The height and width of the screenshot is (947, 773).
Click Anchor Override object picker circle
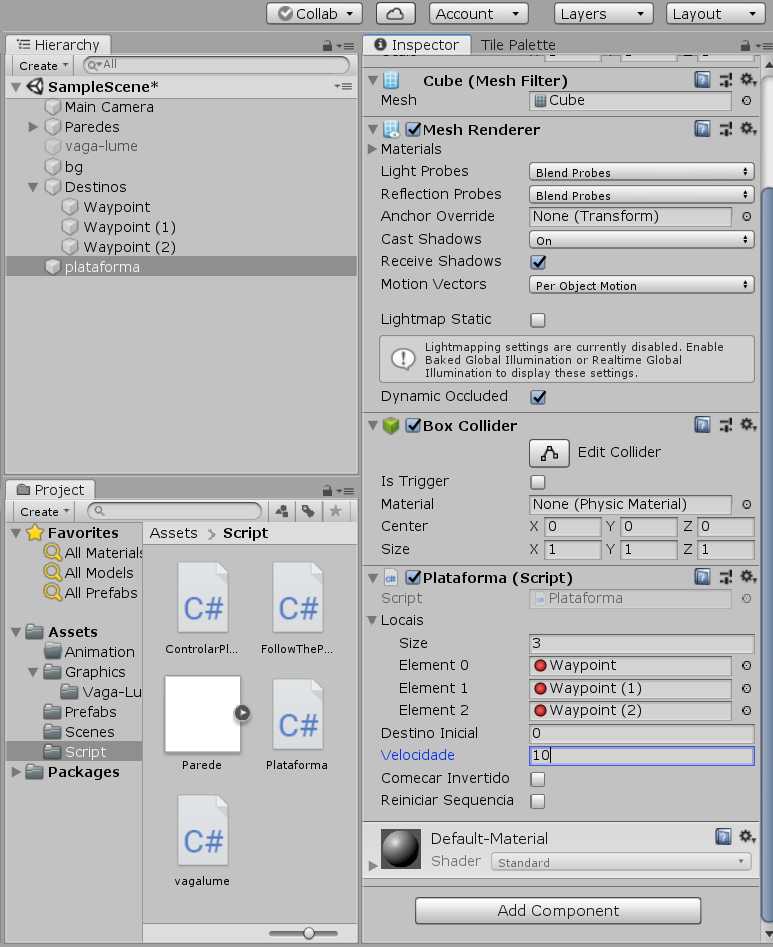click(x=747, y=217)
